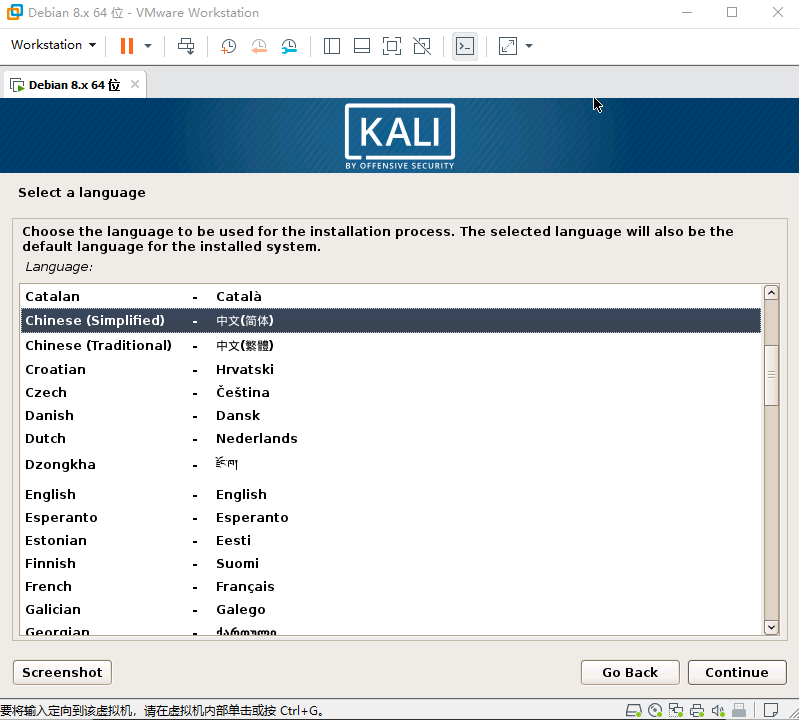Click the language list scroll down arrow

click(771, 627)
